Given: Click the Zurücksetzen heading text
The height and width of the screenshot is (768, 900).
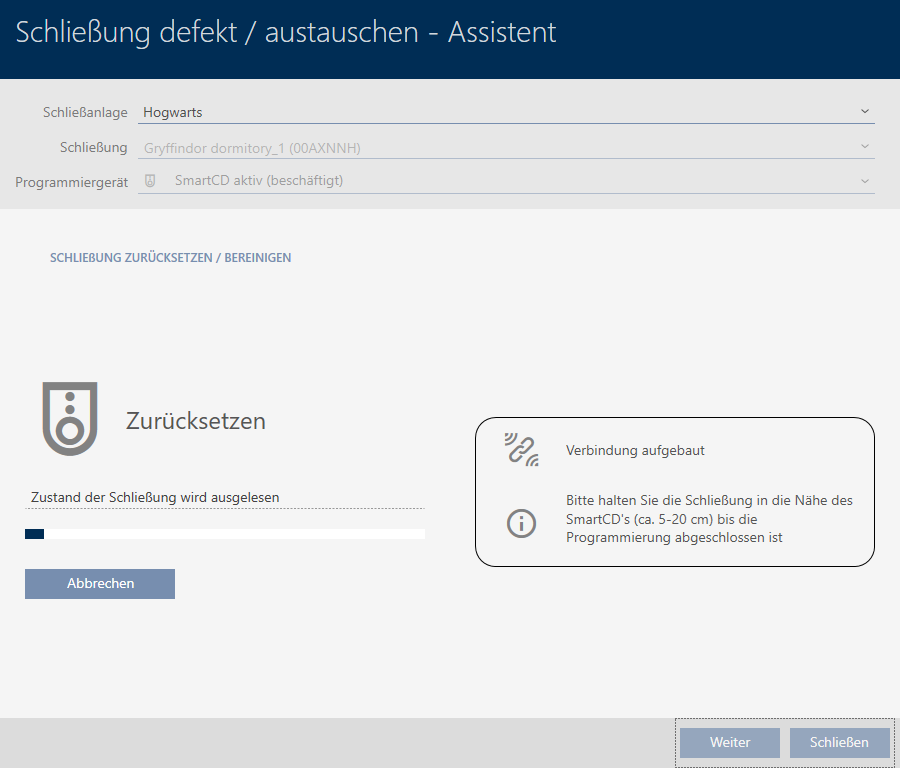Looking at the screenshot, I should 196,421.
